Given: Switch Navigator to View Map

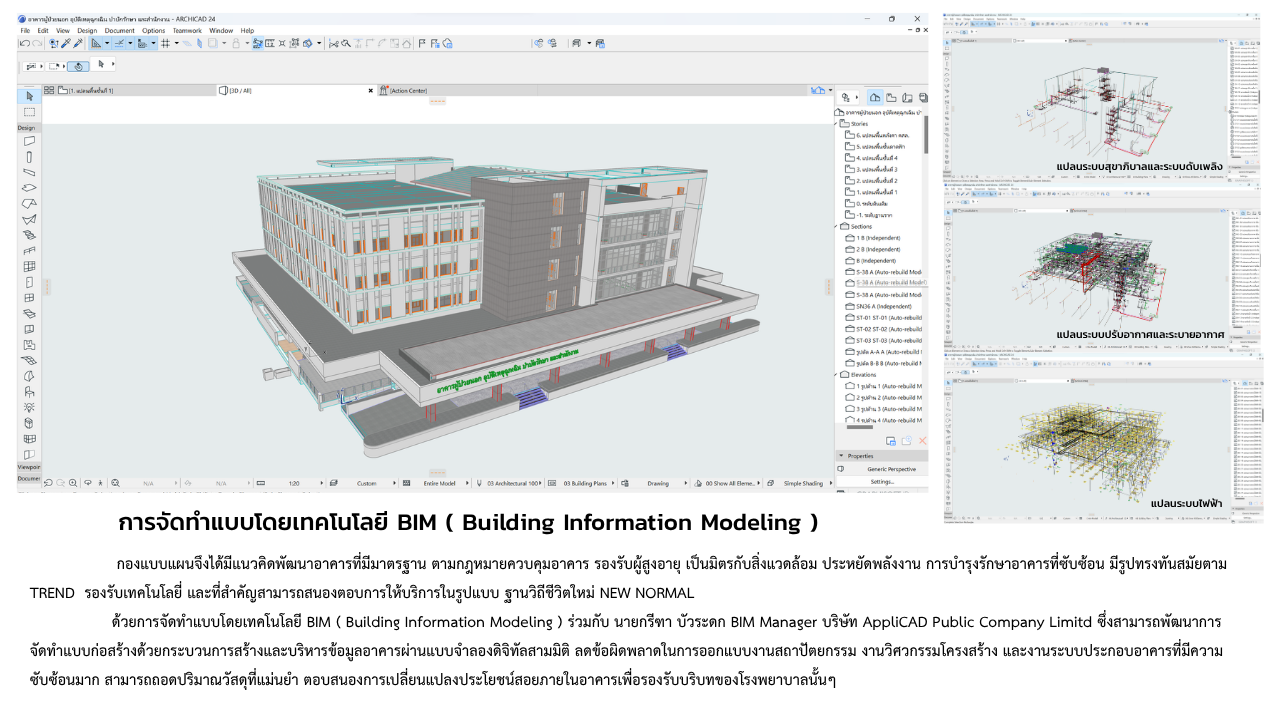Looking at the screenshot, I should pyautogui.click(x=891, y=97).
